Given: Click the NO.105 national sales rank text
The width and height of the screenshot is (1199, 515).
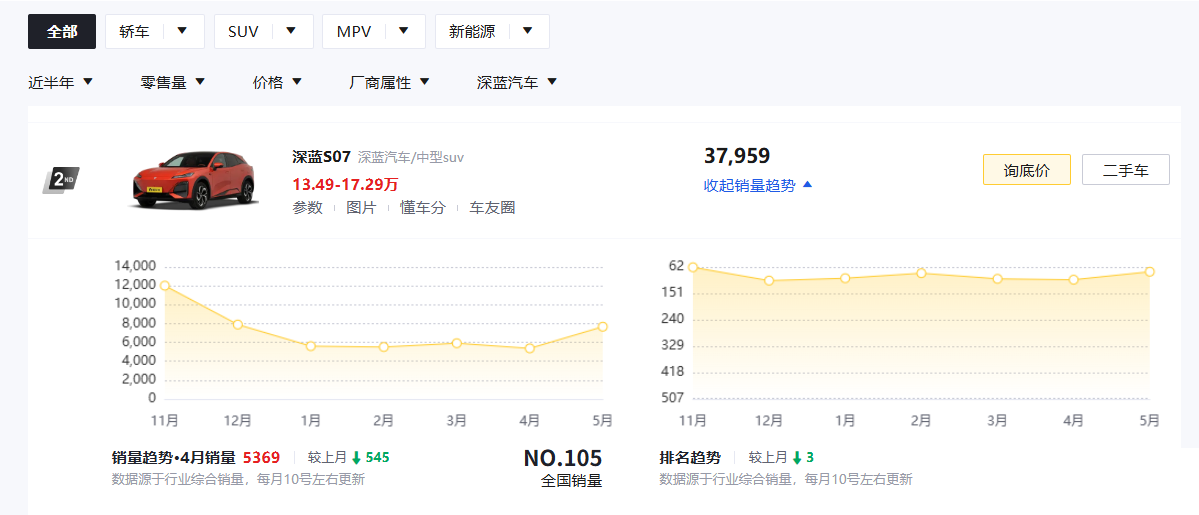Looking at the screenshot, I should tap(563, 458).
